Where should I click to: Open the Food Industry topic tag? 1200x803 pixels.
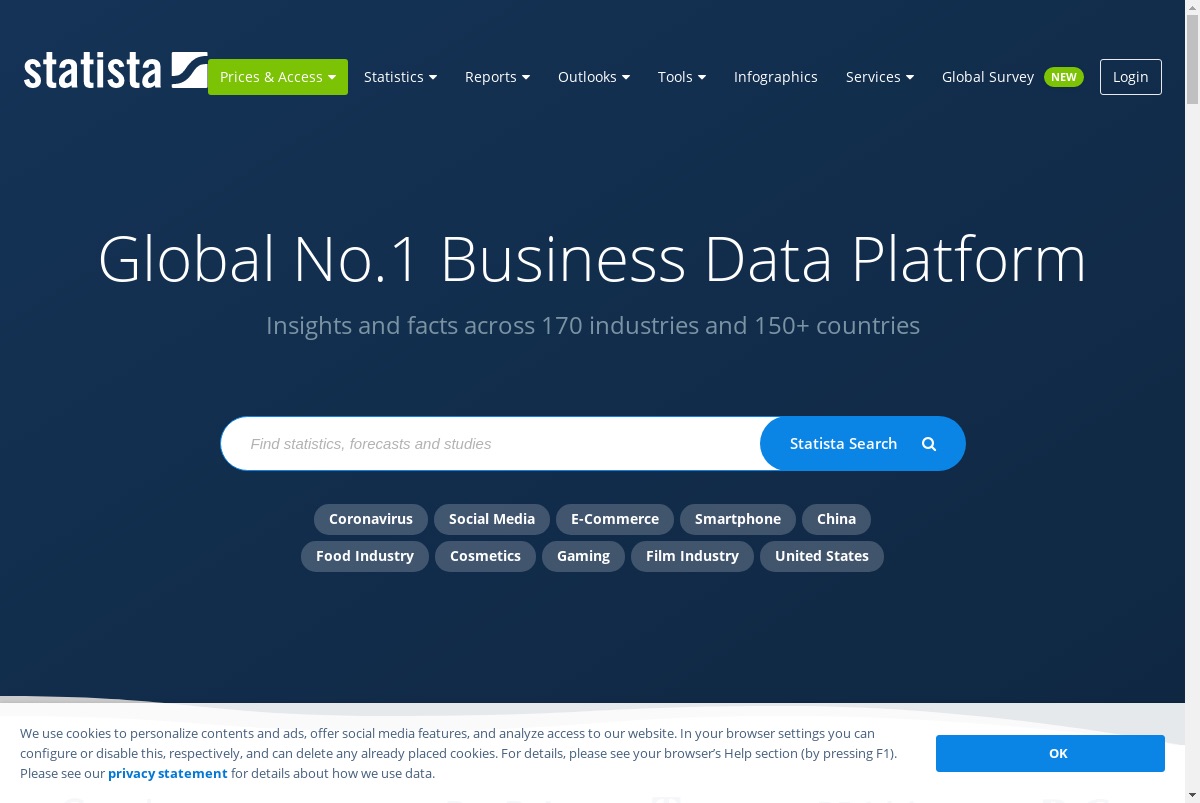click(x=365, y=556)
